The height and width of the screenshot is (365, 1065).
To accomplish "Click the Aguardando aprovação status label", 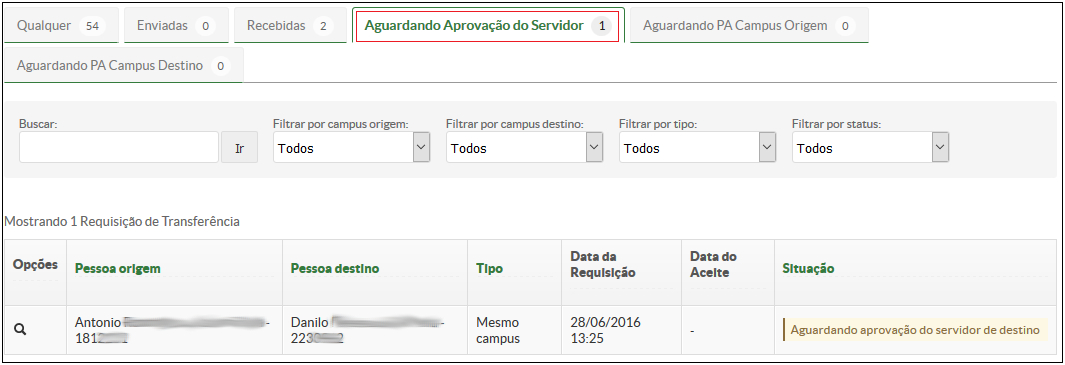I will [x=915, y=330].
